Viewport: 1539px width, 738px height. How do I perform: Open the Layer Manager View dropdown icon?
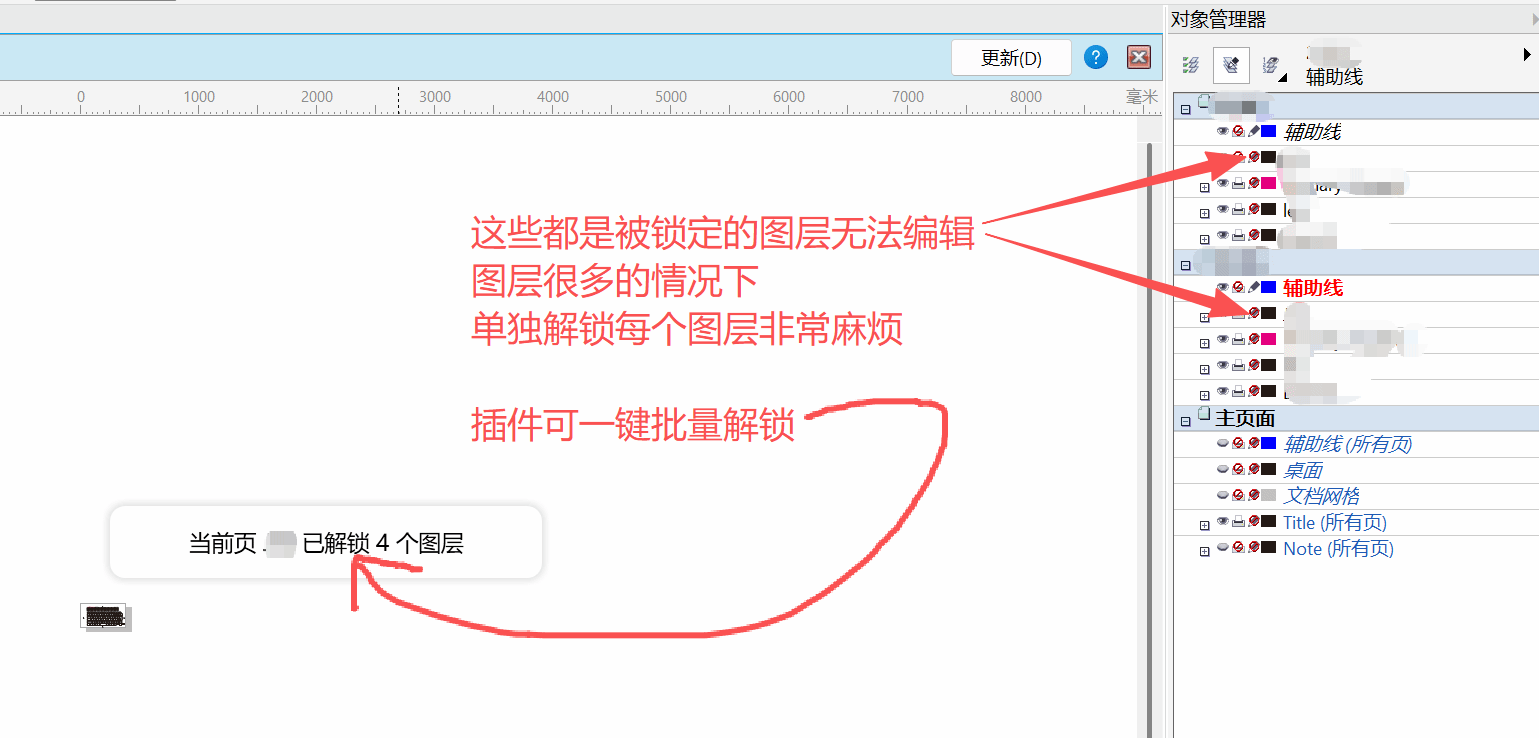pos(1272,65)
